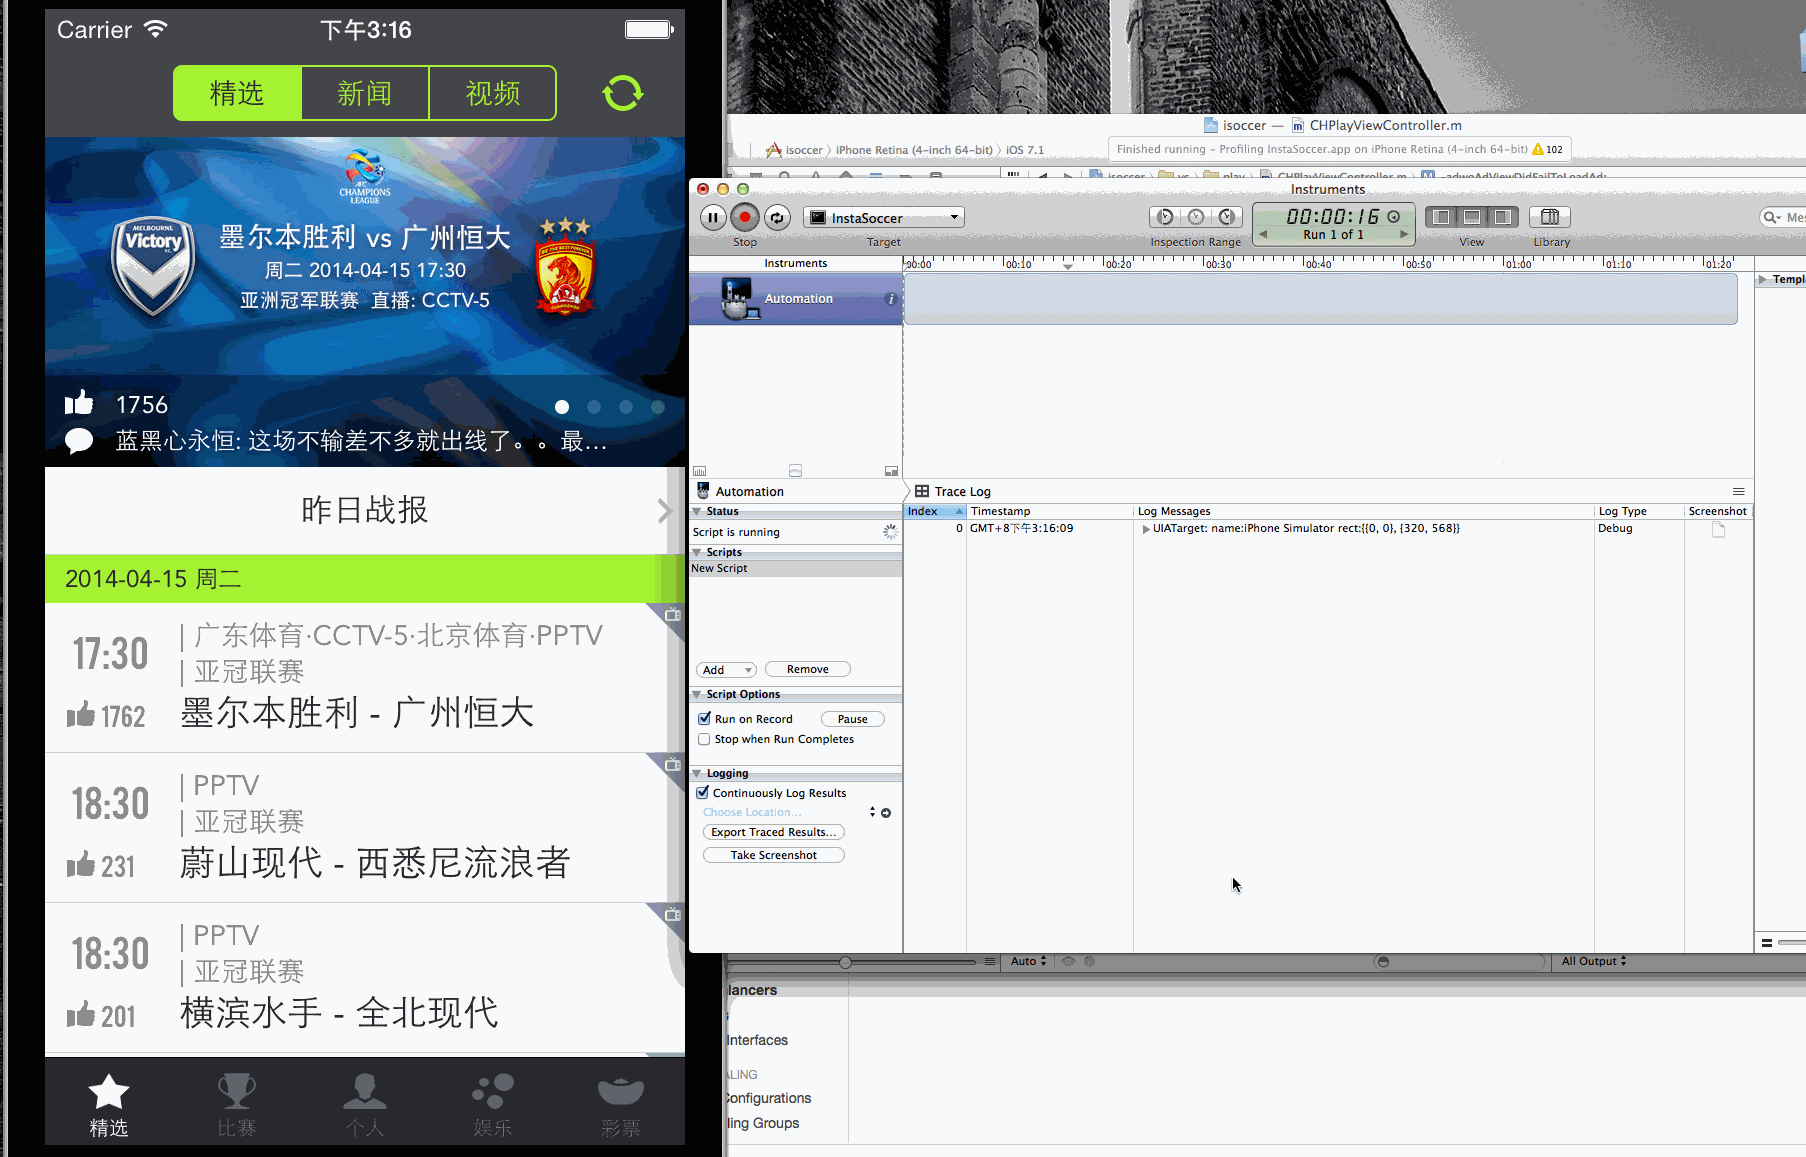This screenshot has width=1806, height=1157.
Task: Click Export Traced Results button
Action: coord(773,831)
